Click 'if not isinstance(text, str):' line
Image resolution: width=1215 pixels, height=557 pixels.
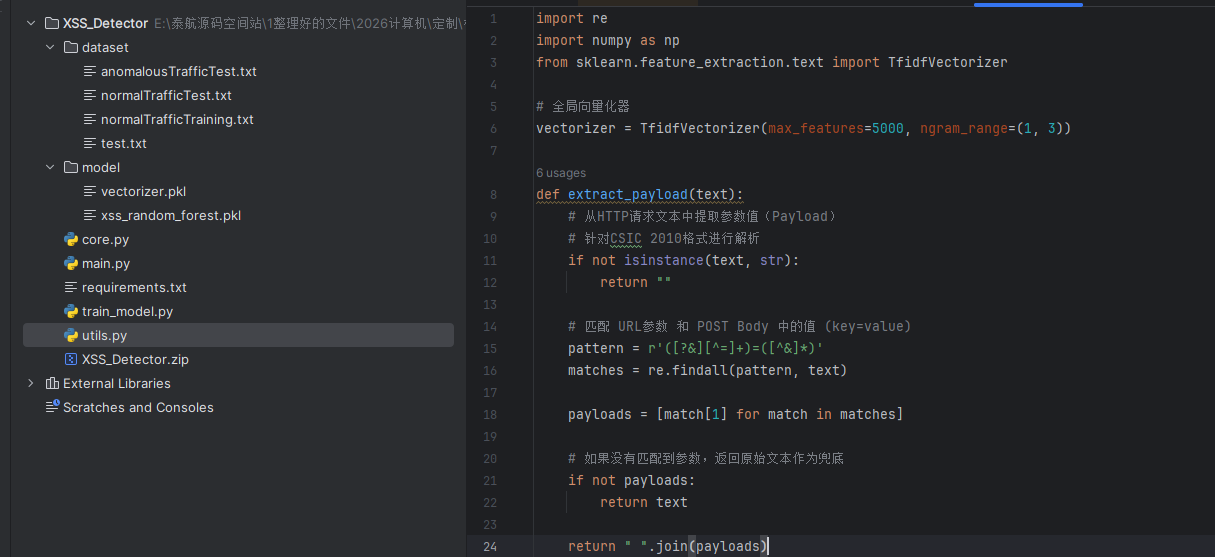pyautogui.click(x=684, y=260)
